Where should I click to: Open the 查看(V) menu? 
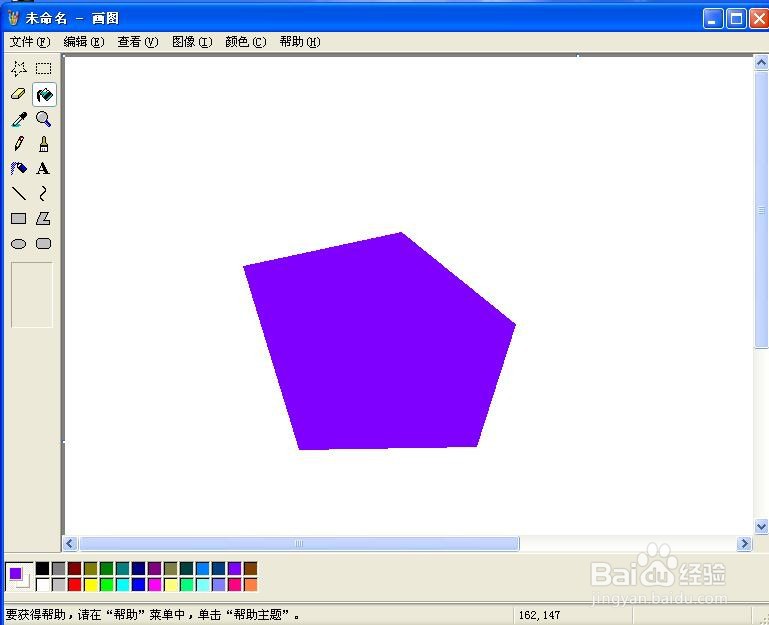(x=138, y=42)
